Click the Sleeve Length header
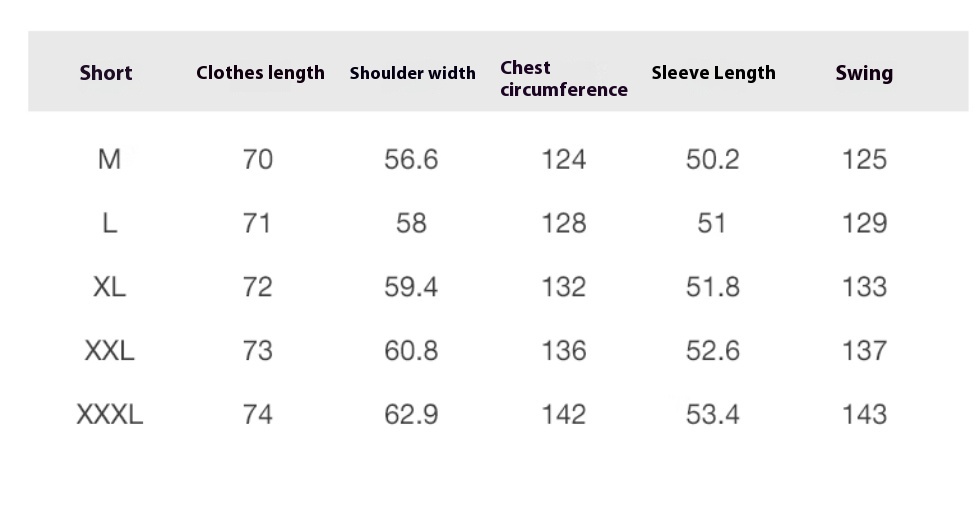 coord(713,73)
